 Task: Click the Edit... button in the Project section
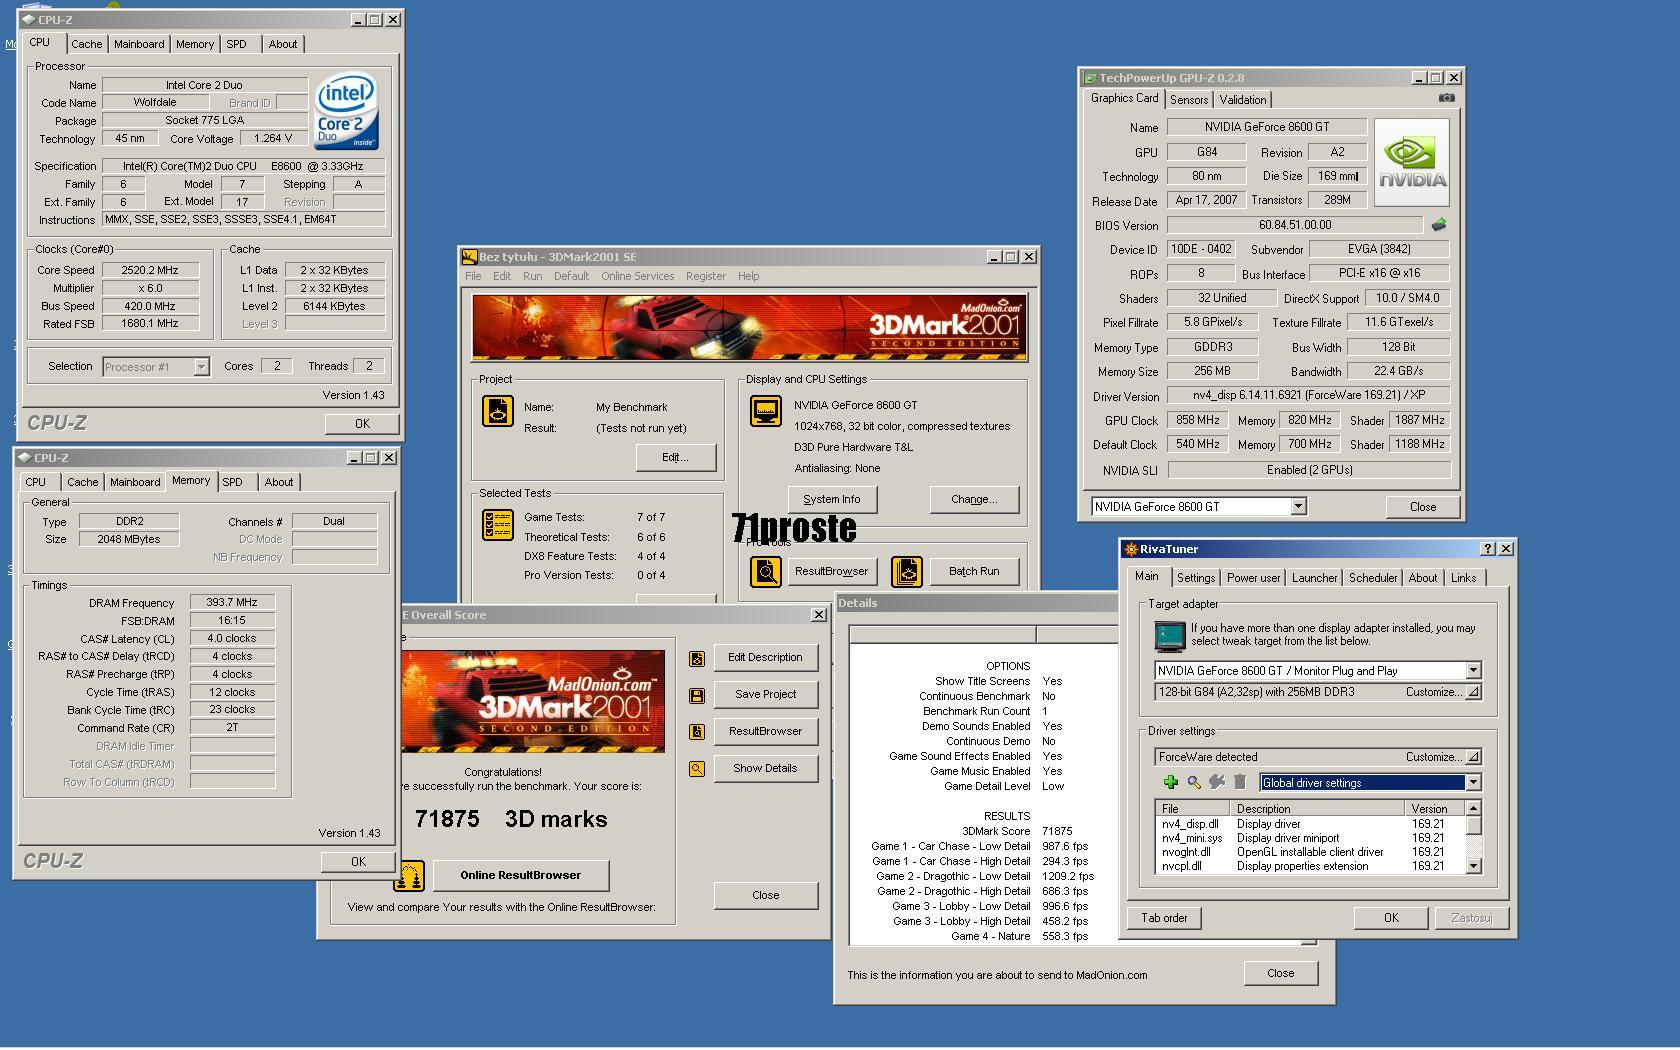pyautogui.click(x=675, y=457)
